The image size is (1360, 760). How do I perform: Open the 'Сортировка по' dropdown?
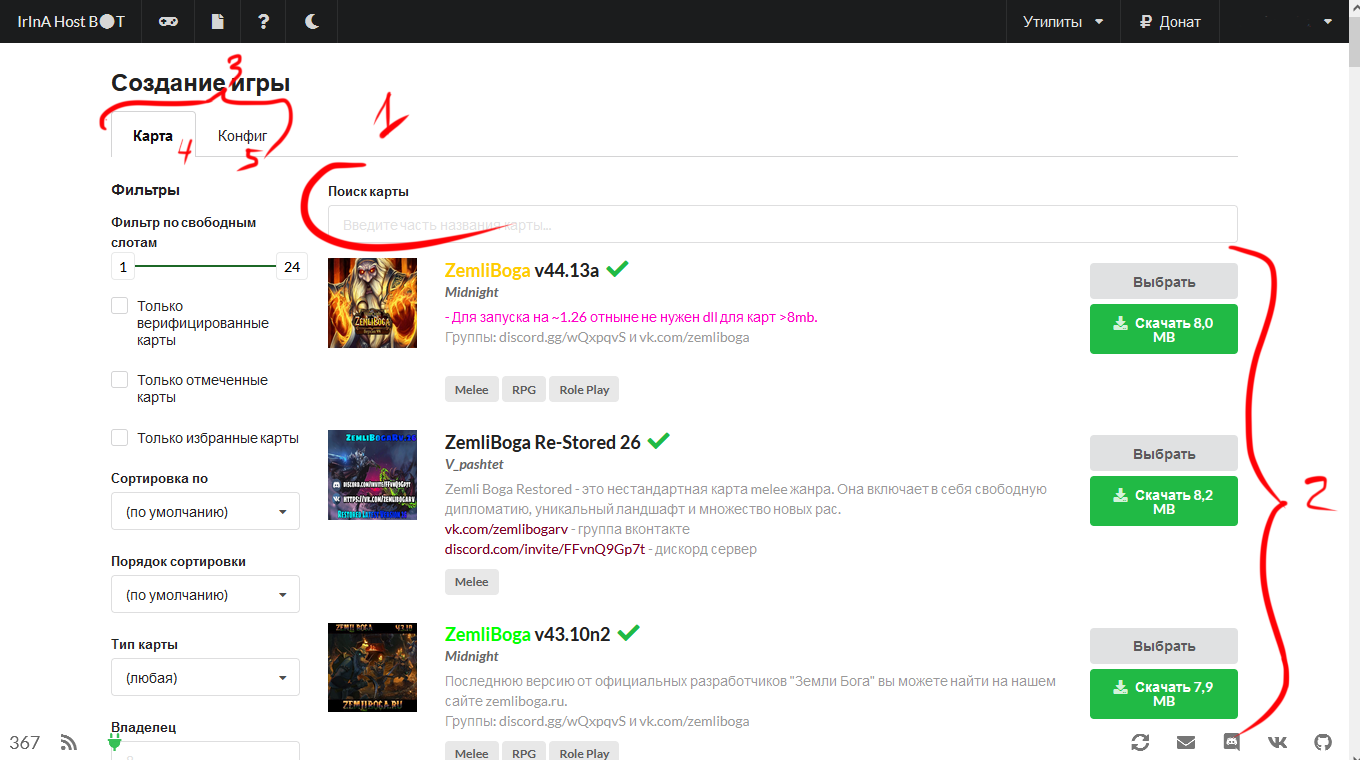[x=205, y=512]
